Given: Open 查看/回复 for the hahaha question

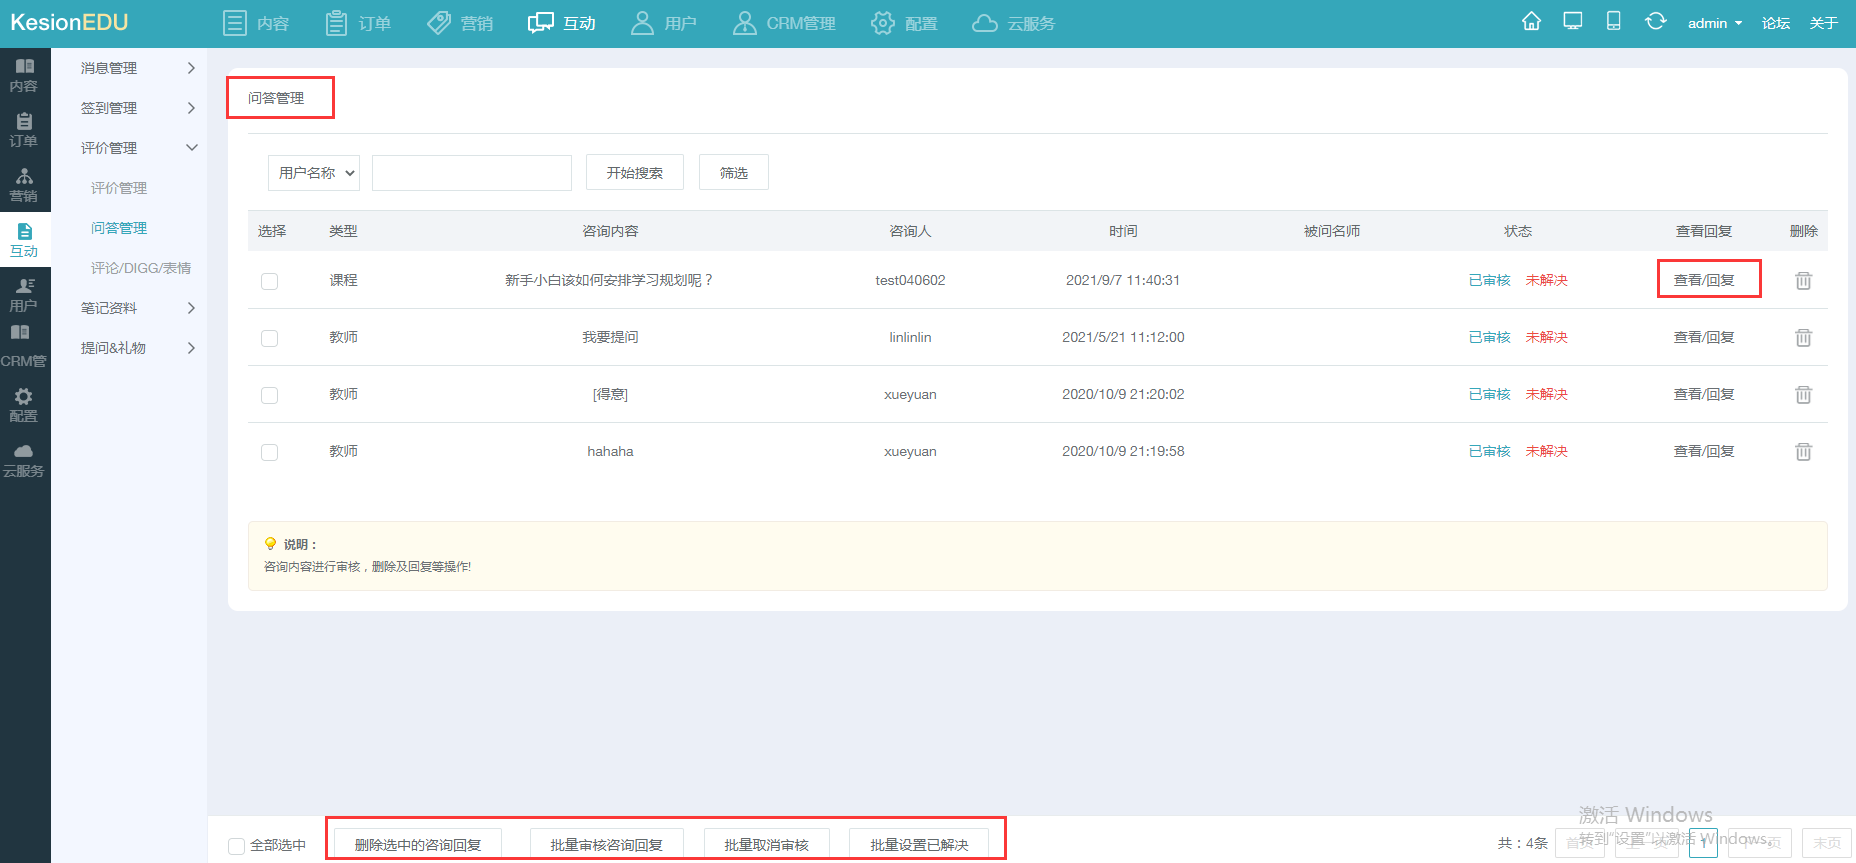Looking at the screenshot, I should coord(1703,452).
